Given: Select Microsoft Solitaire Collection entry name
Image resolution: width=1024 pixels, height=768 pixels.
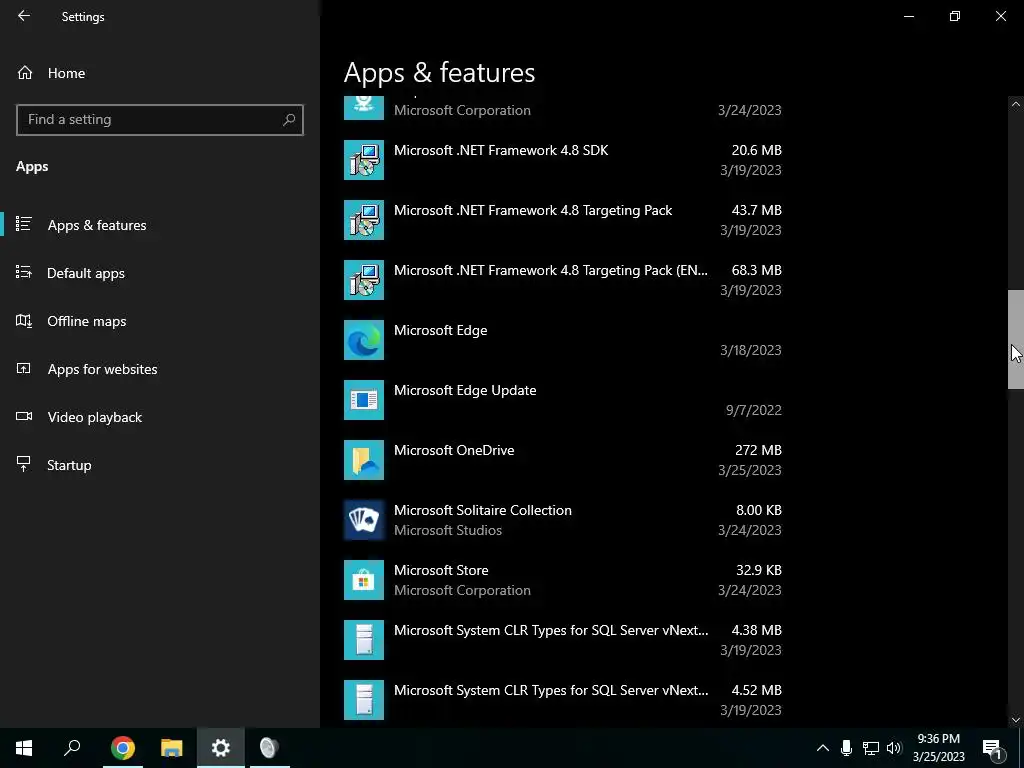Looking at the screenshot, I should pyautogui.click(x=483, y=511).
